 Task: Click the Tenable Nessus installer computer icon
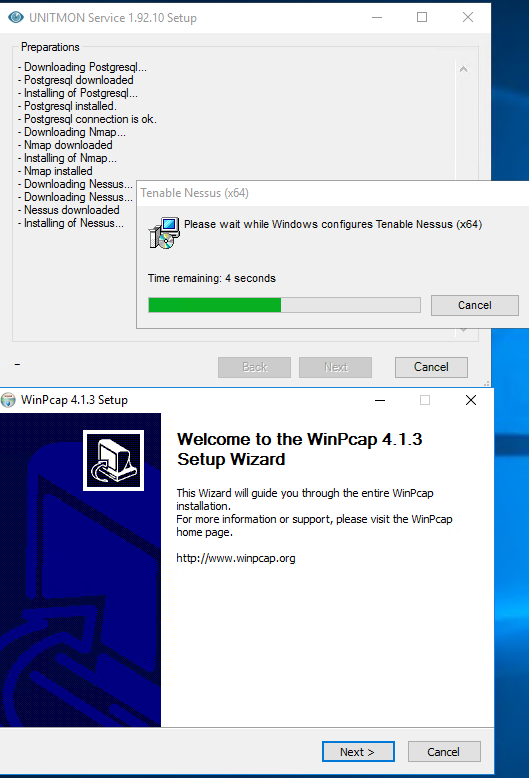(x=163, y=233)
